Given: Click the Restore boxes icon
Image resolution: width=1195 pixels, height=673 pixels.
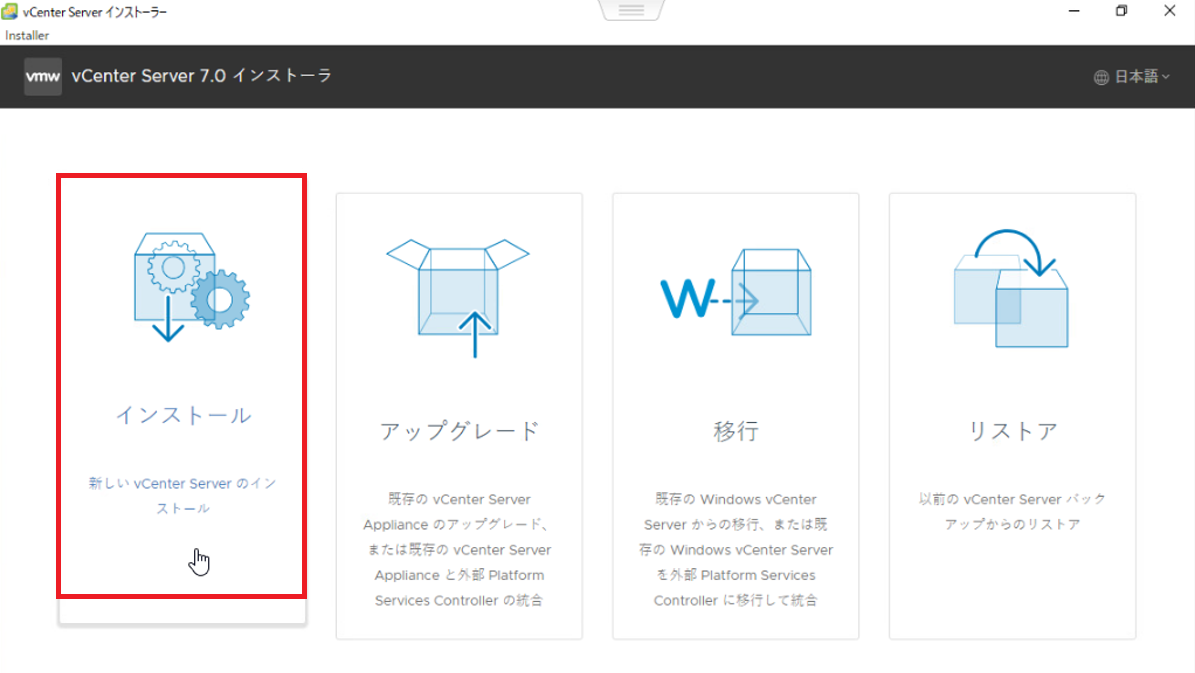Looking at the screenshot, I should tap(1011, 288).
